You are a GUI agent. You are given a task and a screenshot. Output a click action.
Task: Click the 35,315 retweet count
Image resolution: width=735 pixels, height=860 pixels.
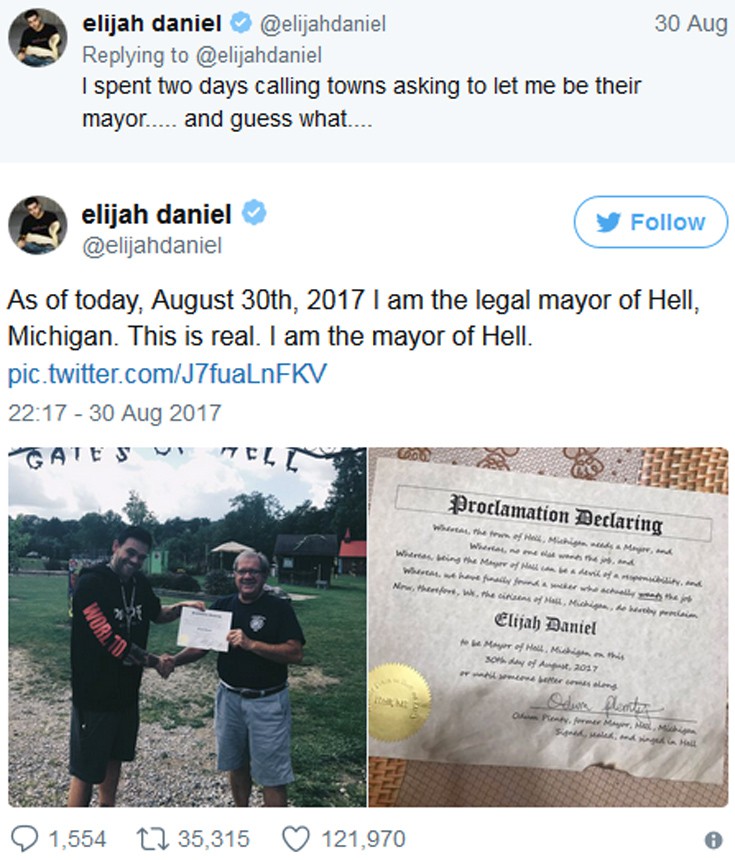click(x=213, y=839)
